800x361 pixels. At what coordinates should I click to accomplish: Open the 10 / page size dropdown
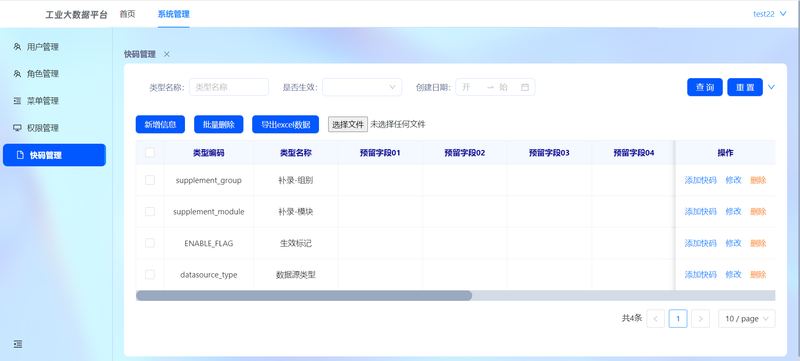[747, 319]
